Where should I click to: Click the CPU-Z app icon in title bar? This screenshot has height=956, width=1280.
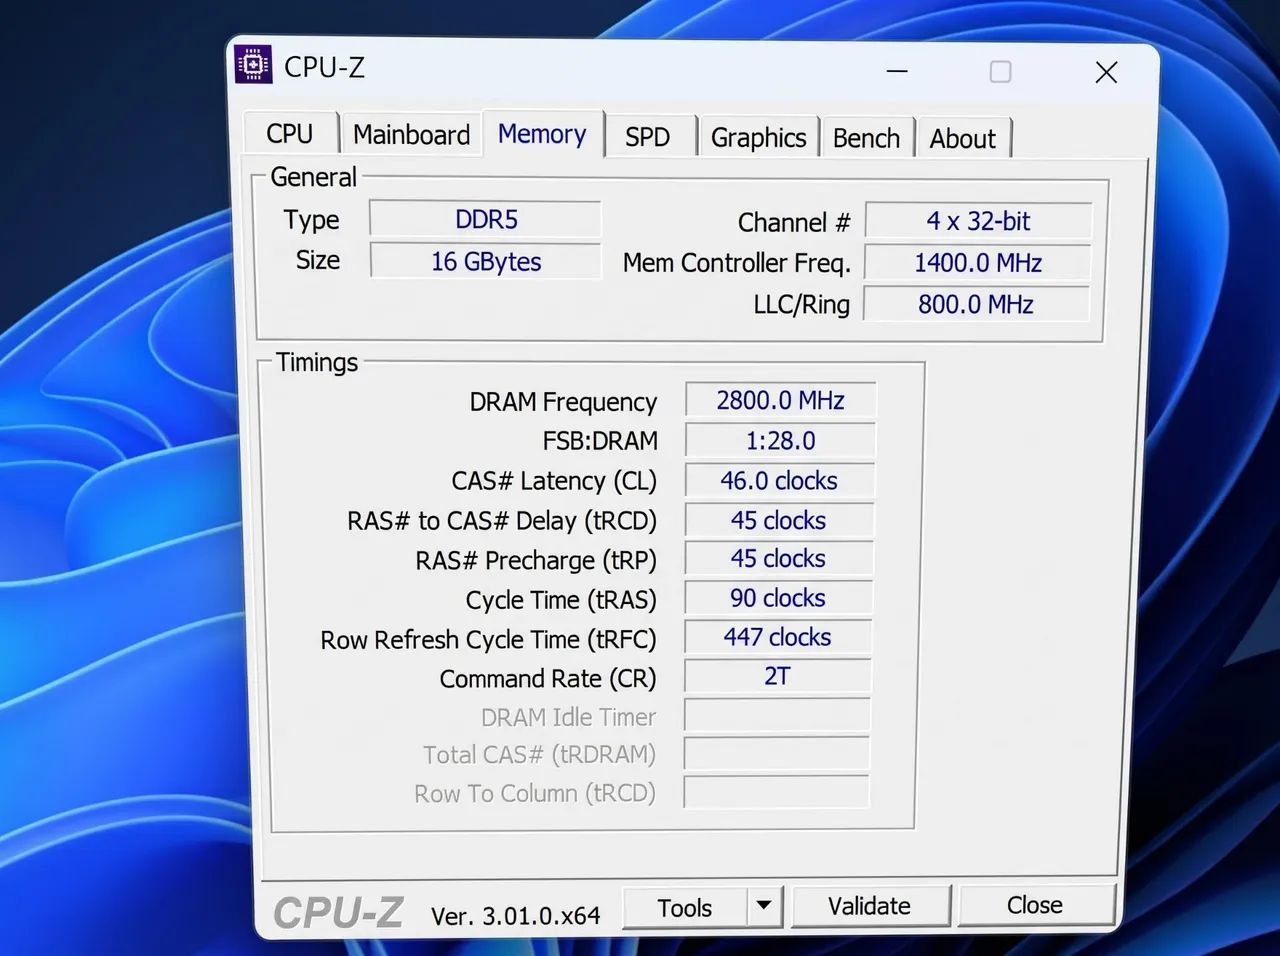[253, 65]
